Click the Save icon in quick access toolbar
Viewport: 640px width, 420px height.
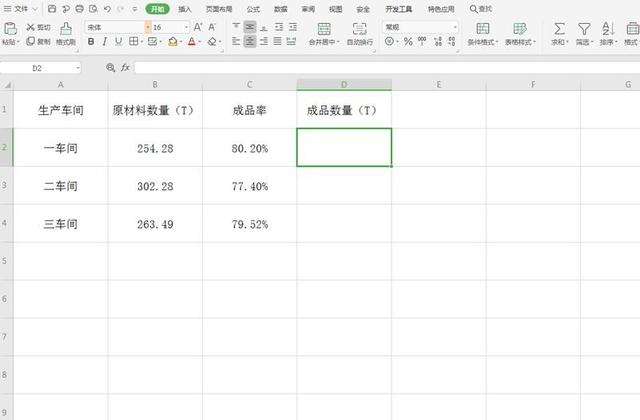(x=52, y=9)
